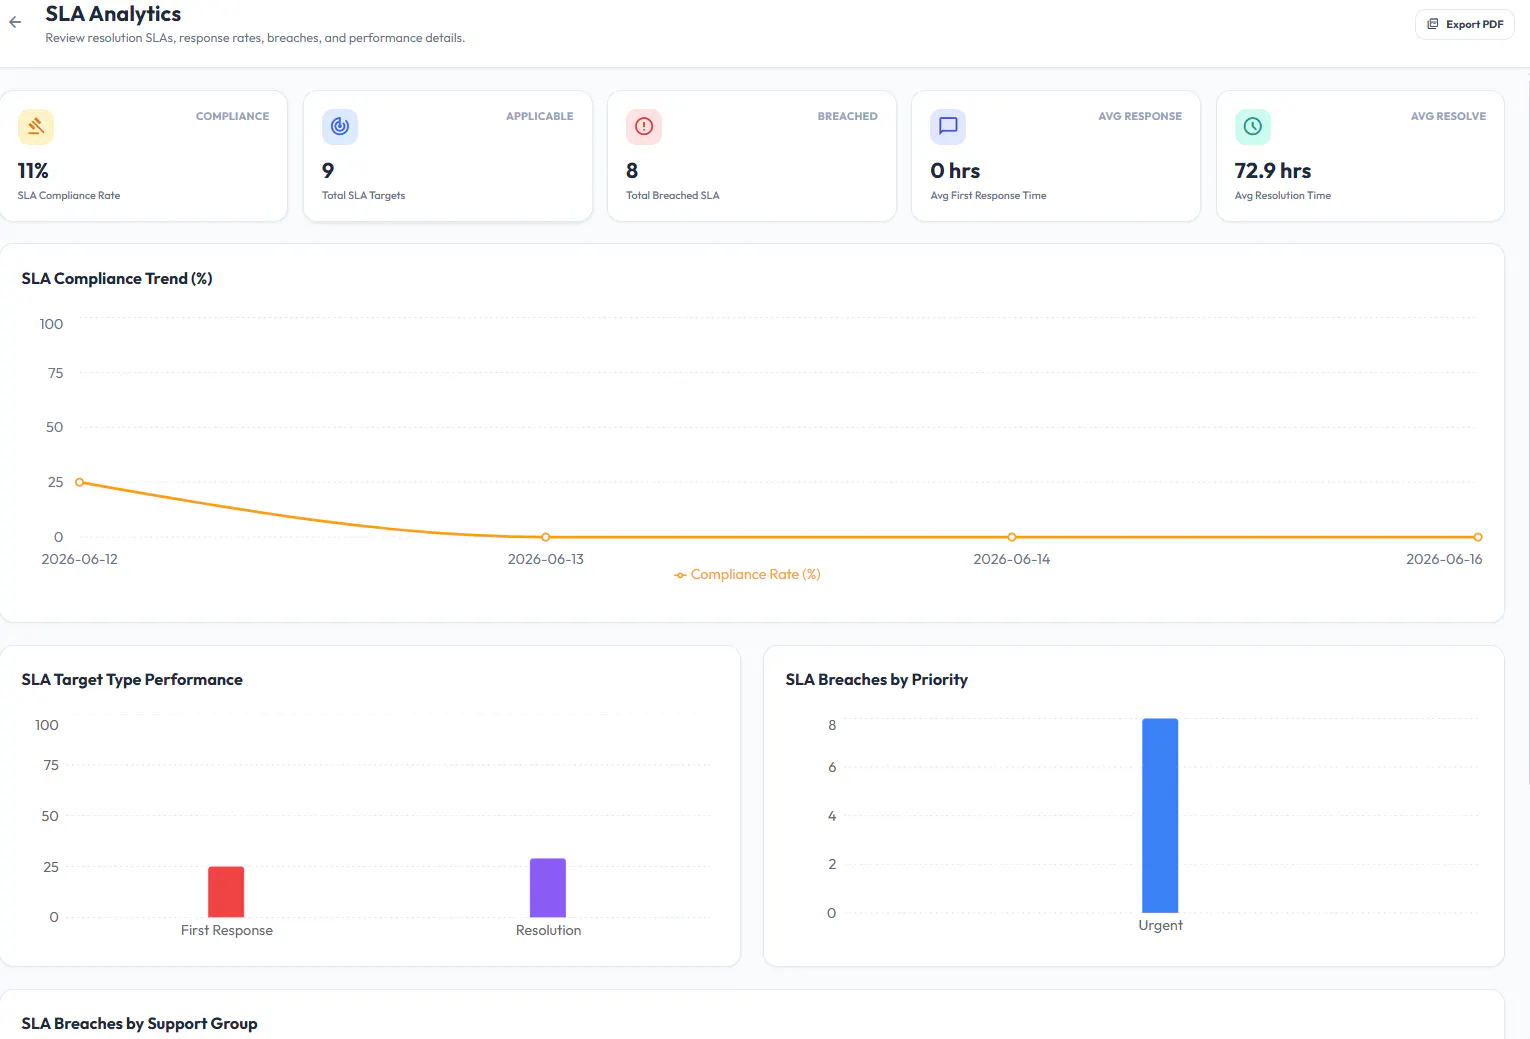
Task: Click the Avg Resolution Time caption
Action: click(x=1283, y=196)
